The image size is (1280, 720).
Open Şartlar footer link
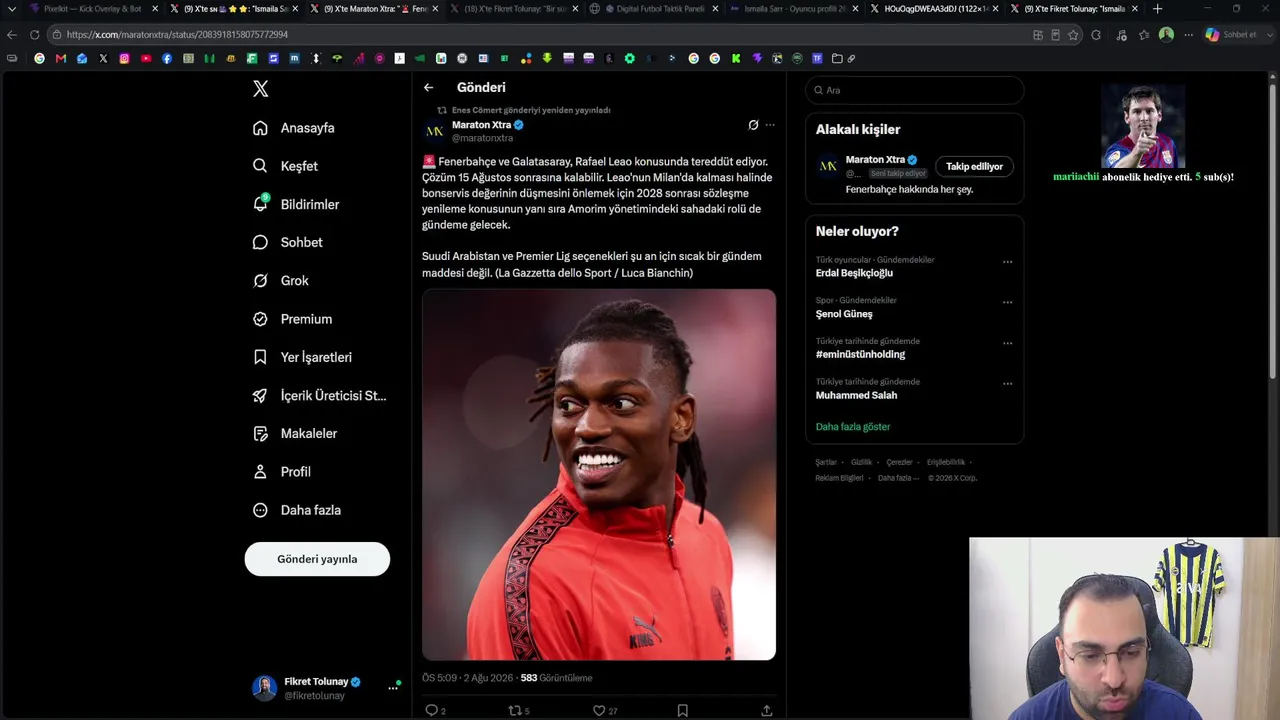coord(826,462)
